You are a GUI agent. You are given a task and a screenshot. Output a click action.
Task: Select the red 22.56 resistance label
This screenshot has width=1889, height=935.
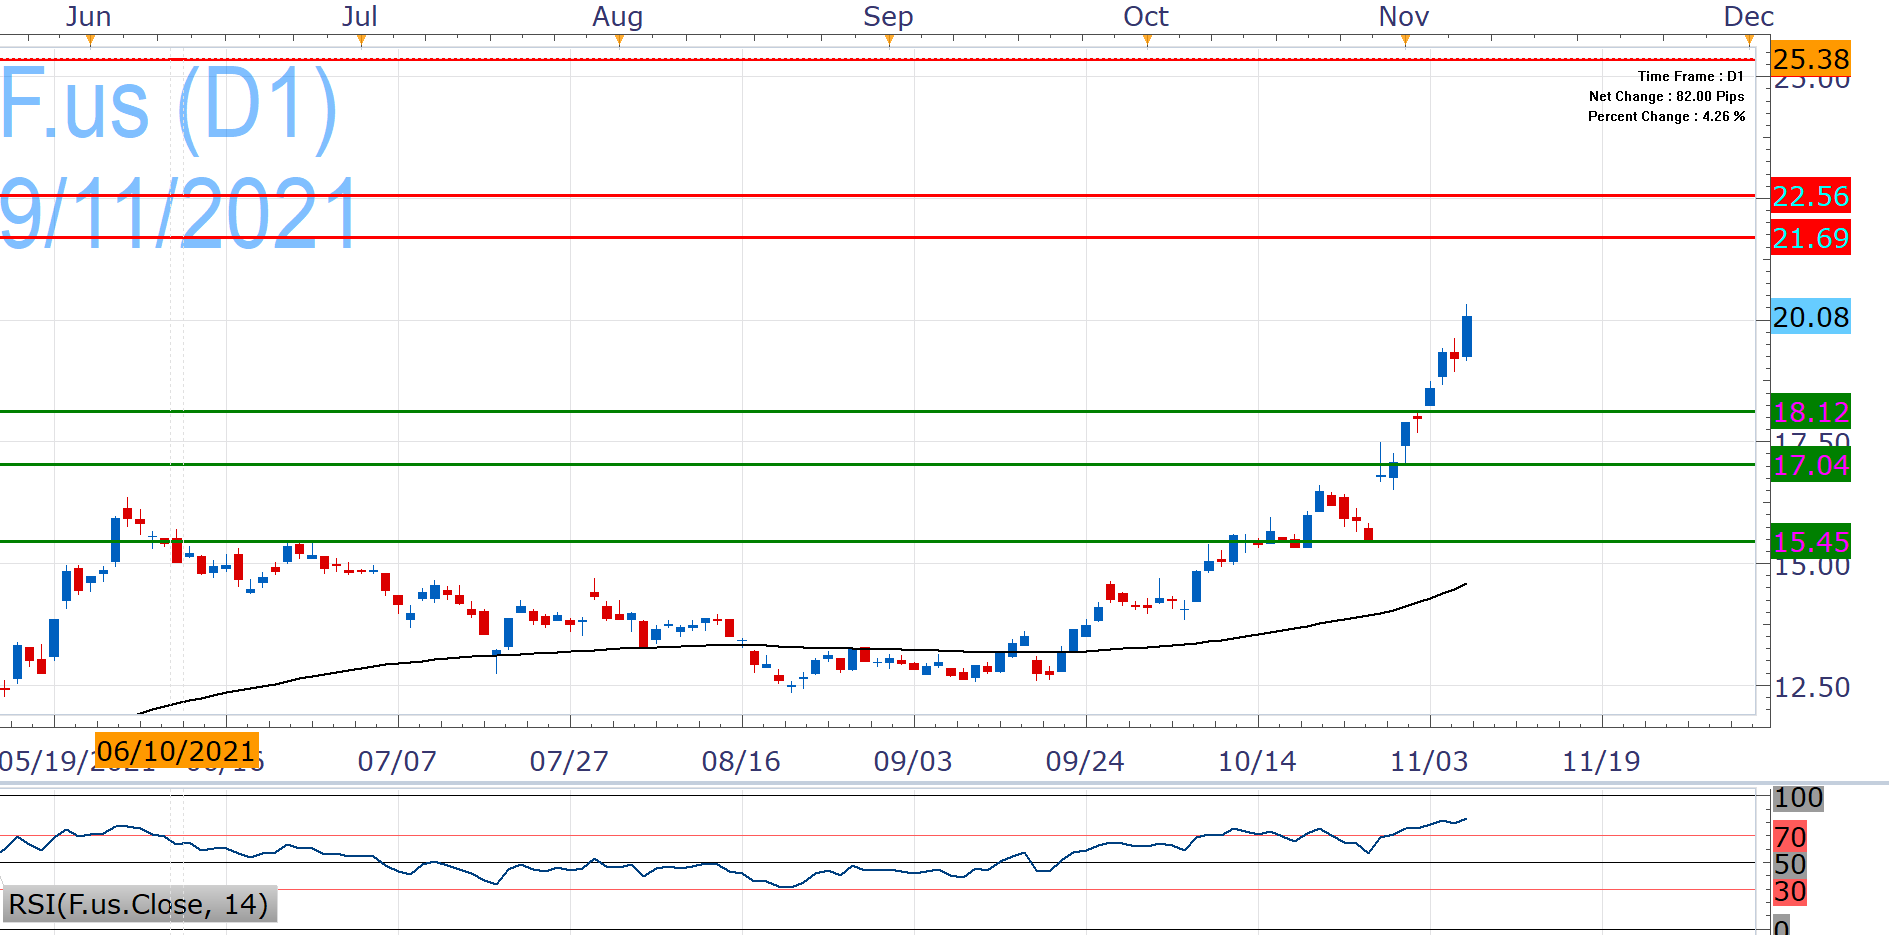pyautogui.click(x=1810, y=196)
